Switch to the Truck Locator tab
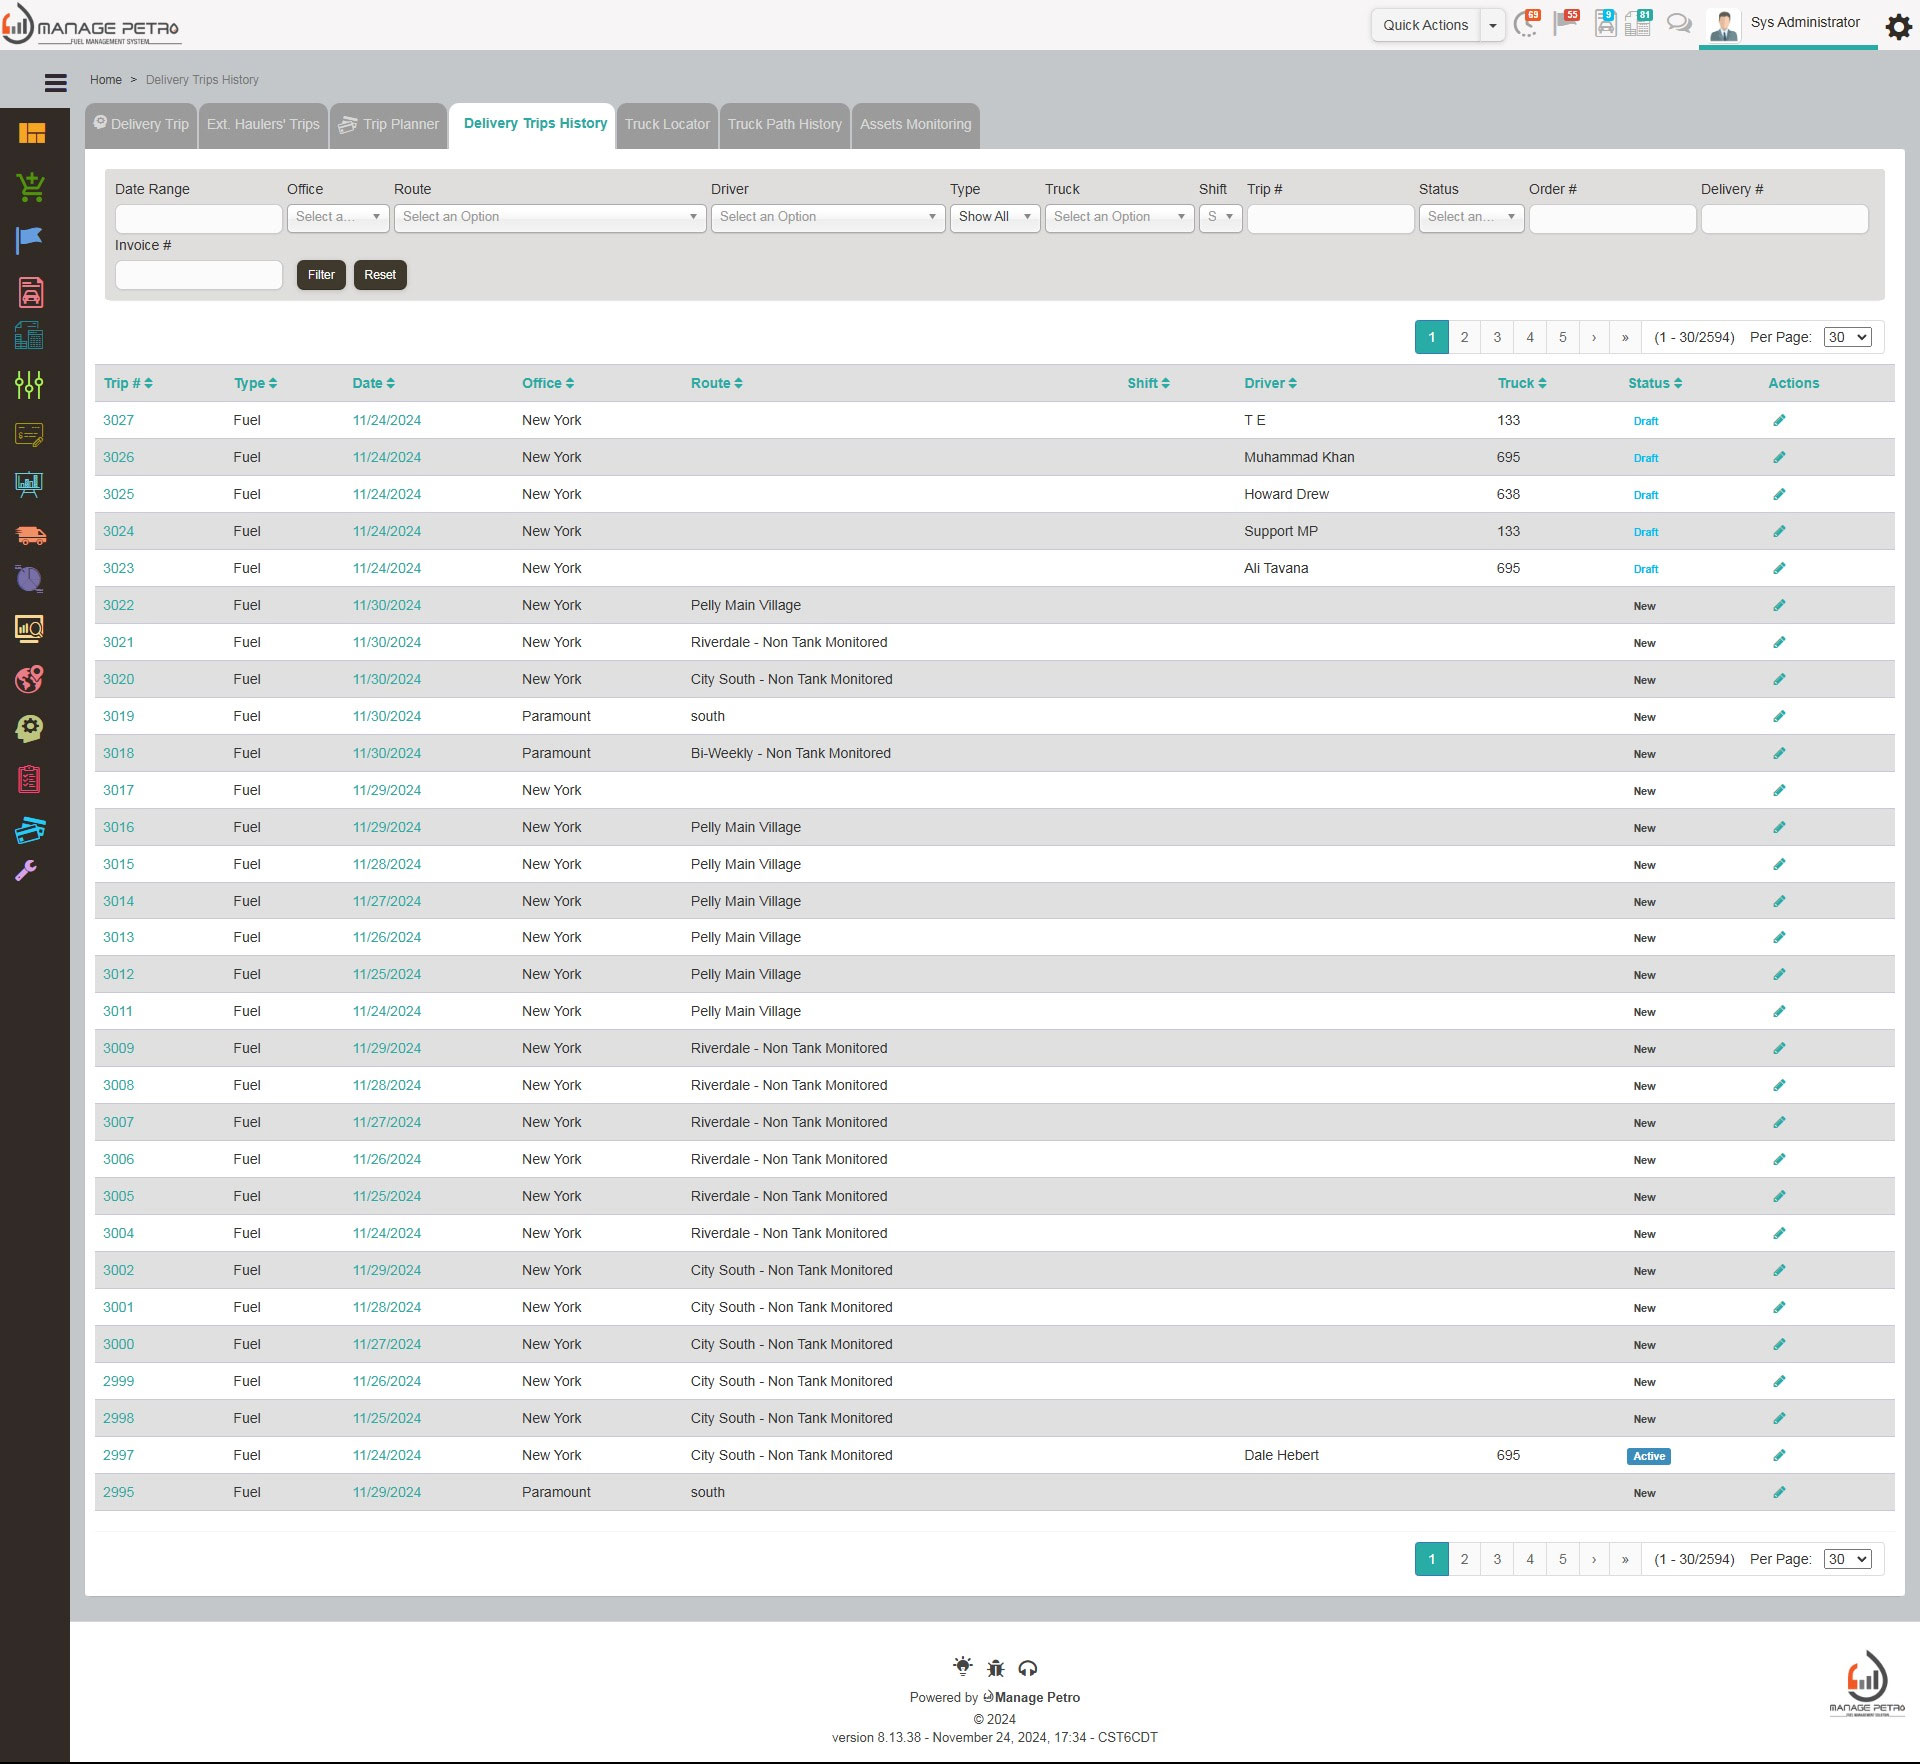 point(666,124)
